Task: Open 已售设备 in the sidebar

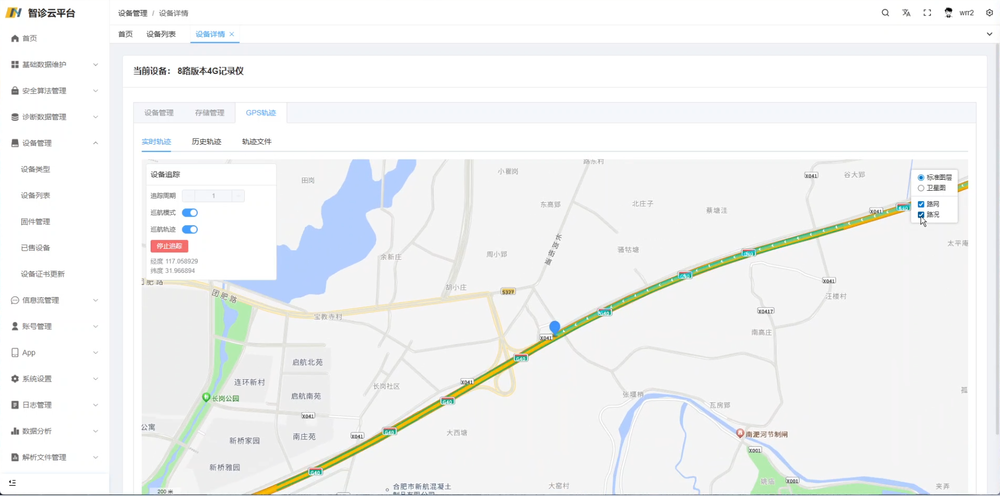Action: click(x=36, y=247)
